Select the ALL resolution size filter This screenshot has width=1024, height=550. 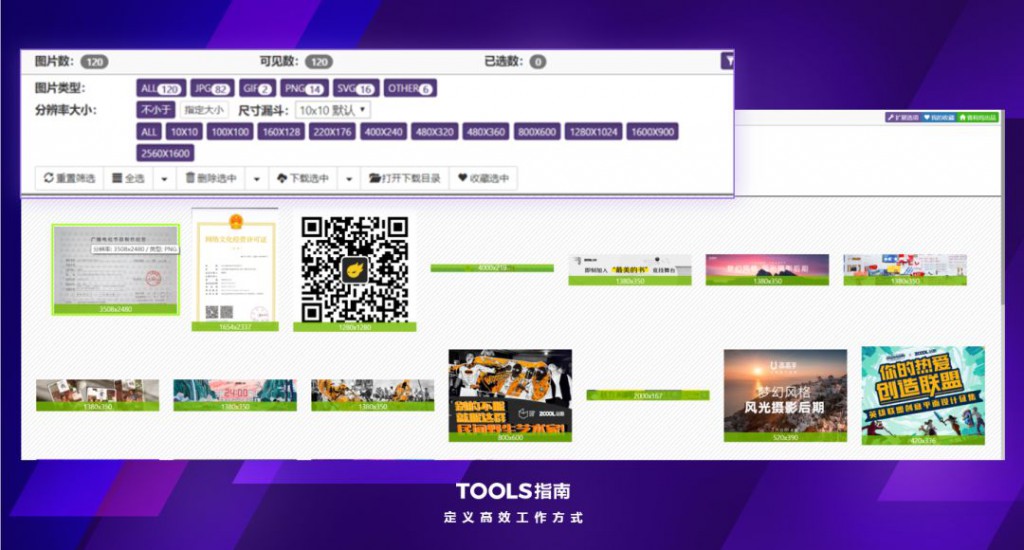click(x=149, y=132)
